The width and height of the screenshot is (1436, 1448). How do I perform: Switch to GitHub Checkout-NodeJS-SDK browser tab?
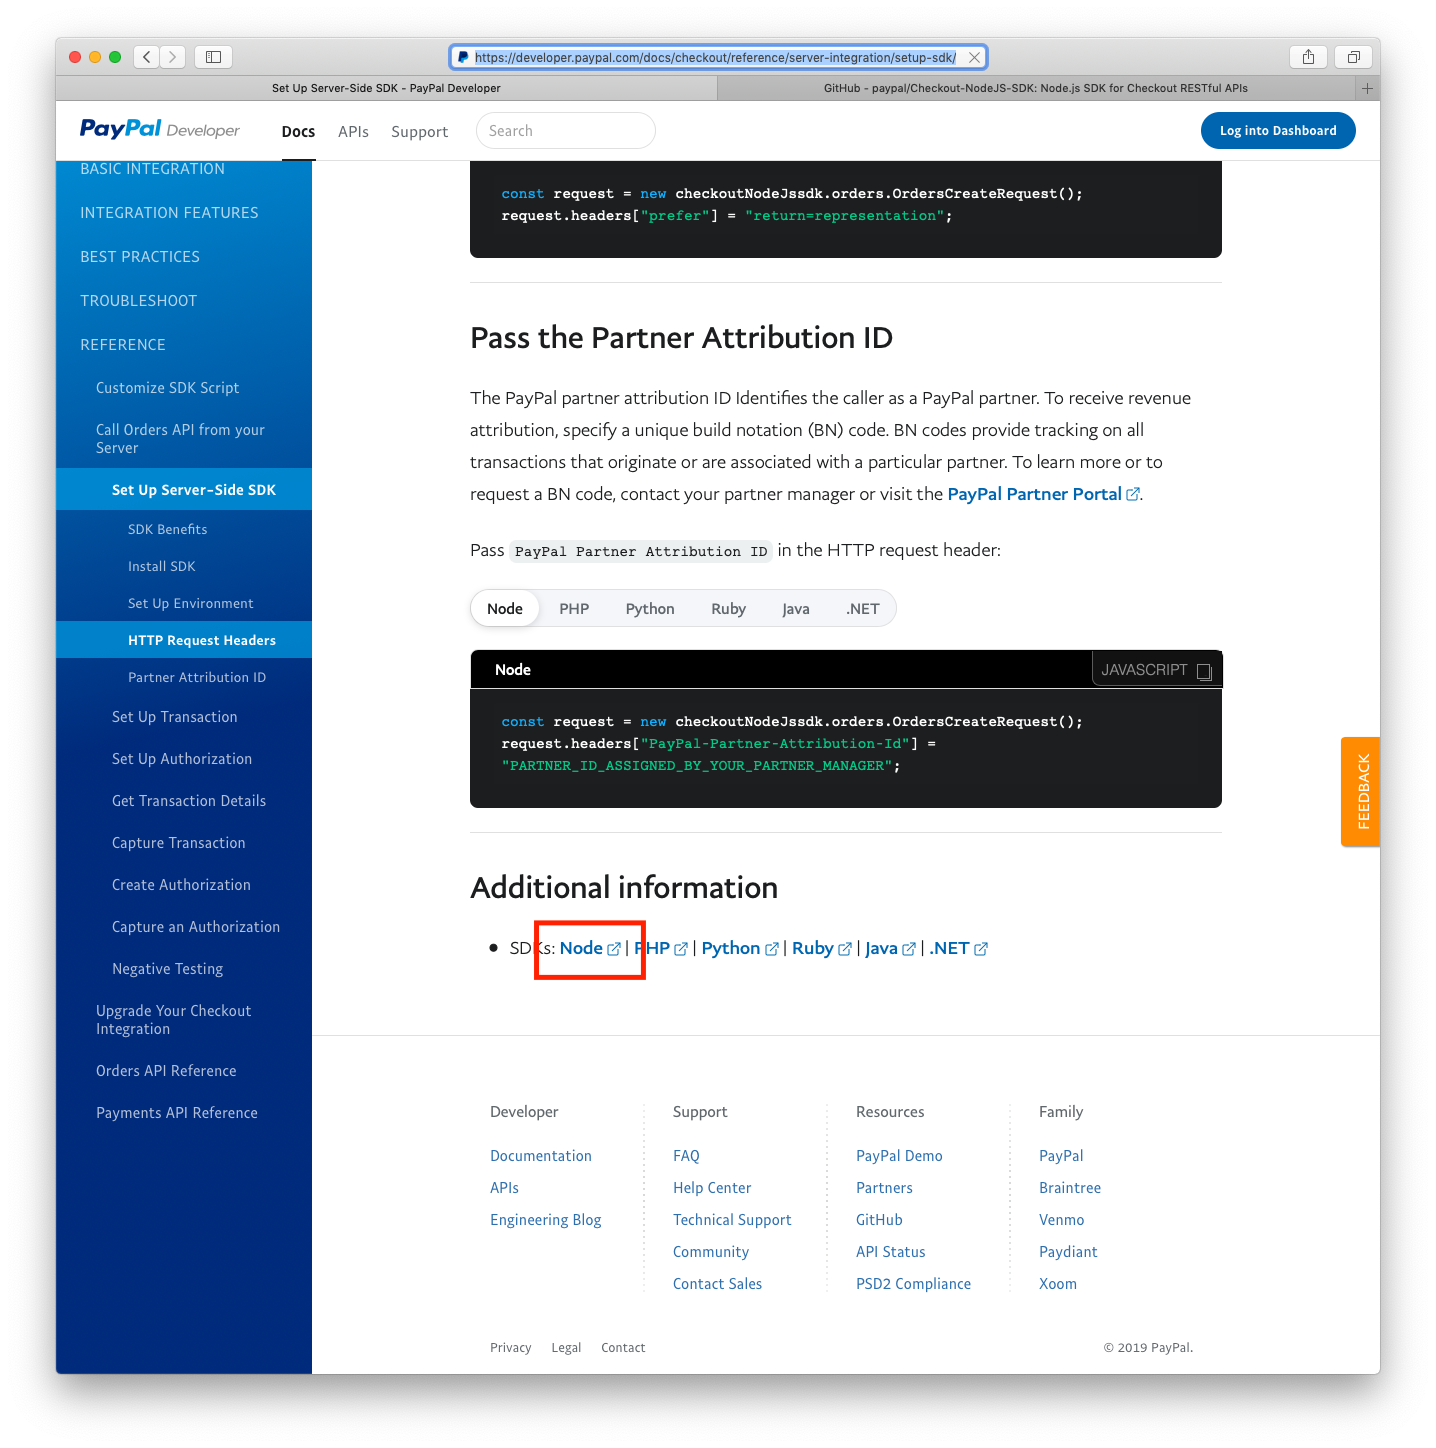pos(1036,88)
